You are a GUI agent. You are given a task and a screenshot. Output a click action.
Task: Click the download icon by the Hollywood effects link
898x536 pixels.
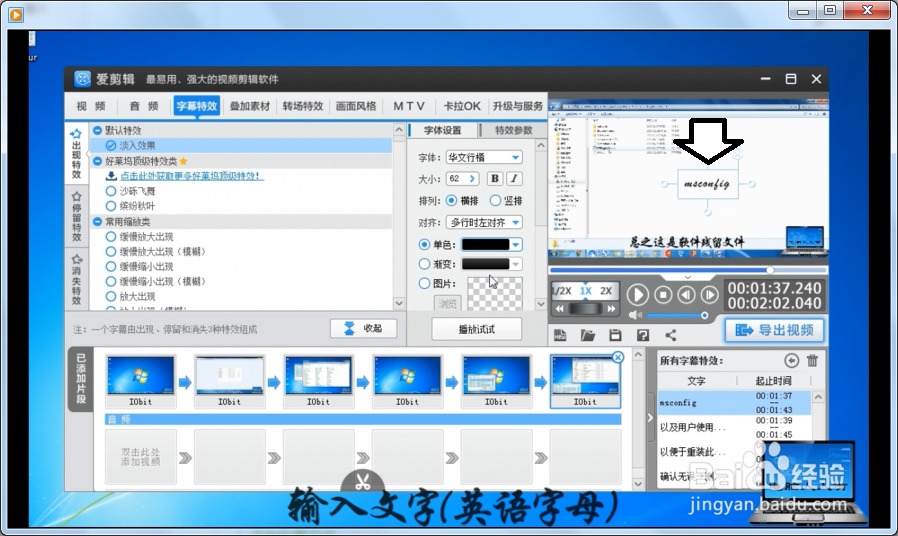[x=112, y=176]
